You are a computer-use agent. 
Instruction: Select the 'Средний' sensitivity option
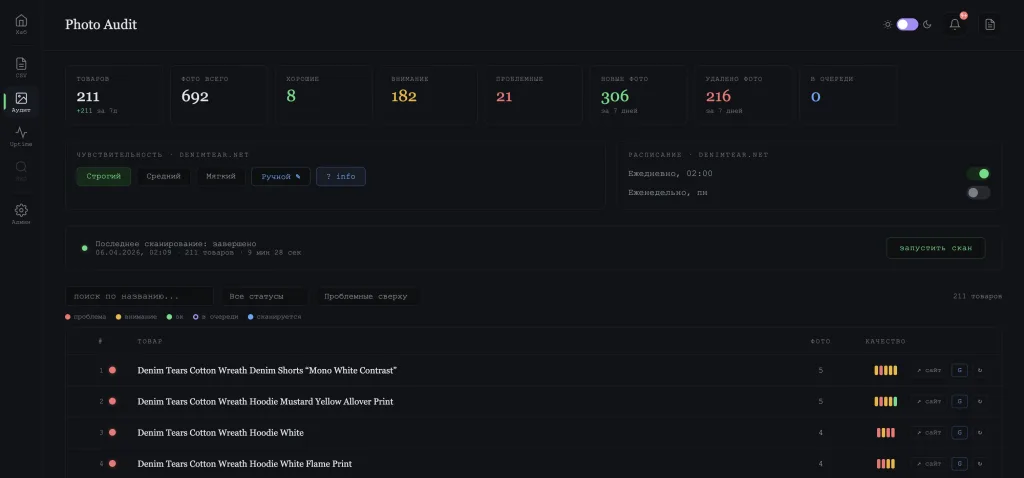(163, 176)
